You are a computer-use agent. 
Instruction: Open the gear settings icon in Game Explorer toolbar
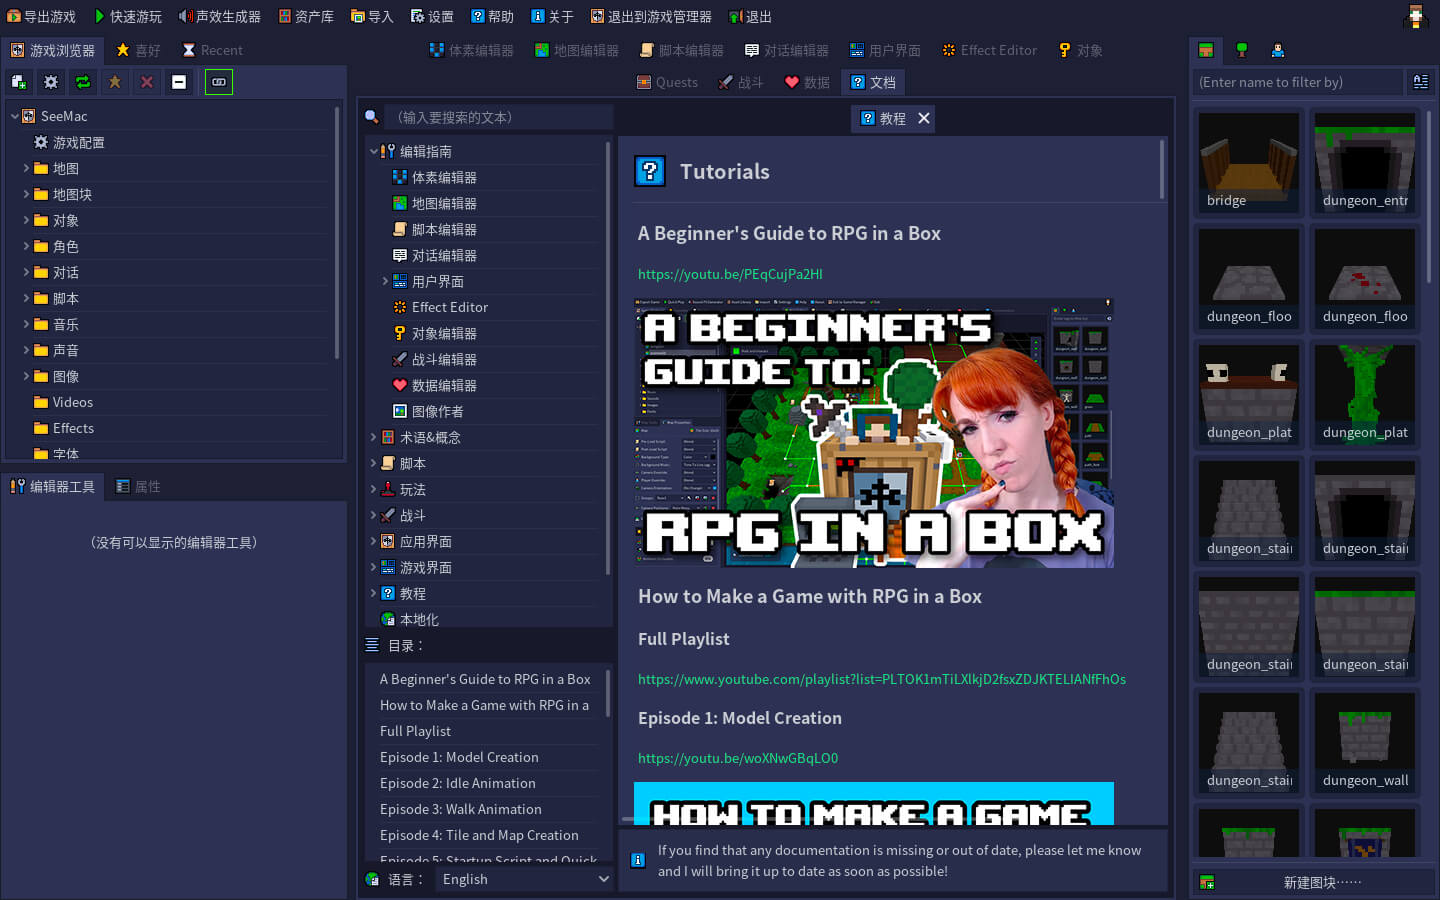(51, 82)
